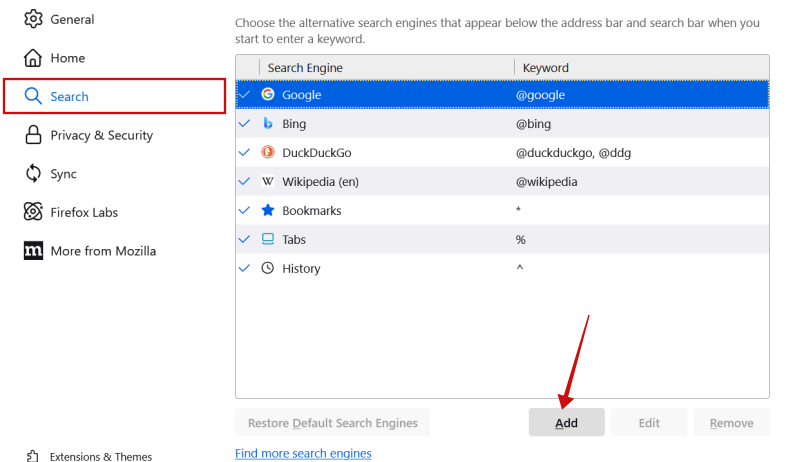Click the Wikipedia W icon
Image resolution: width=800 pixels, height=462 pixels.
tap(268, 181)
